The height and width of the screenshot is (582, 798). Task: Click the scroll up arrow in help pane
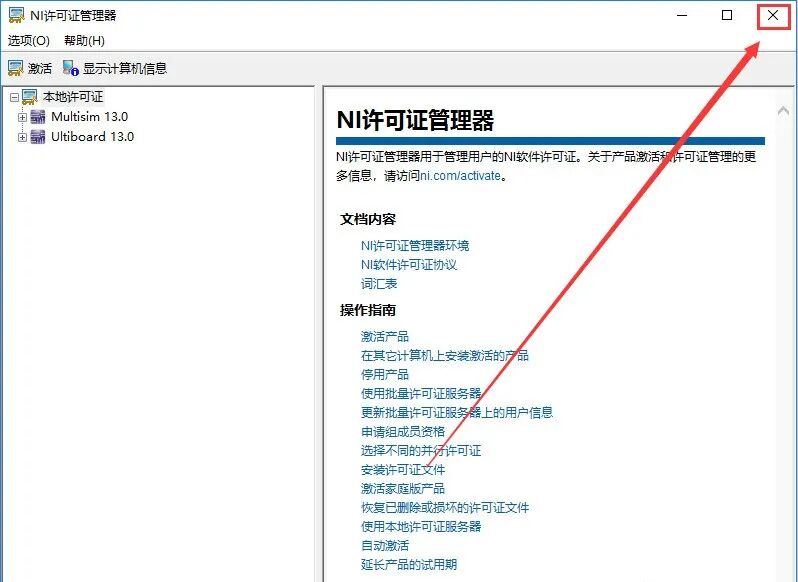tap(783, 111)
